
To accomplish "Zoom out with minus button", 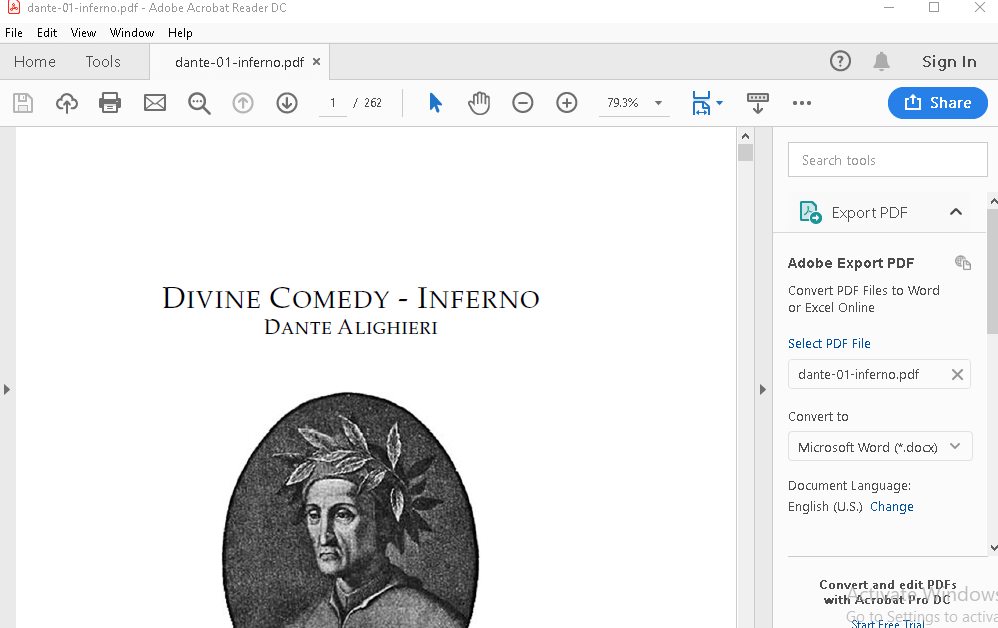I will click(523, 103).
